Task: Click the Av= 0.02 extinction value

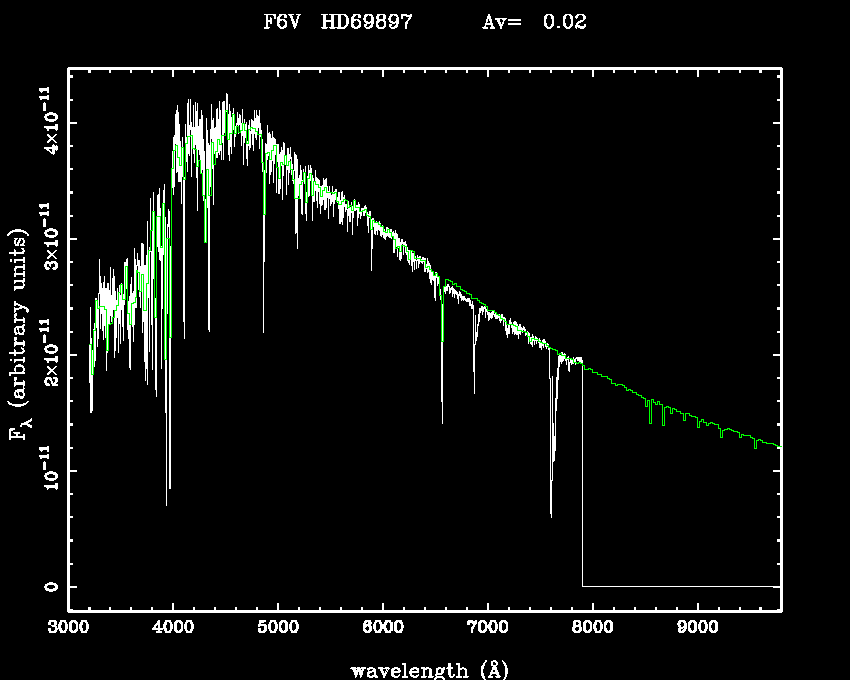Action: click(534, 22)
